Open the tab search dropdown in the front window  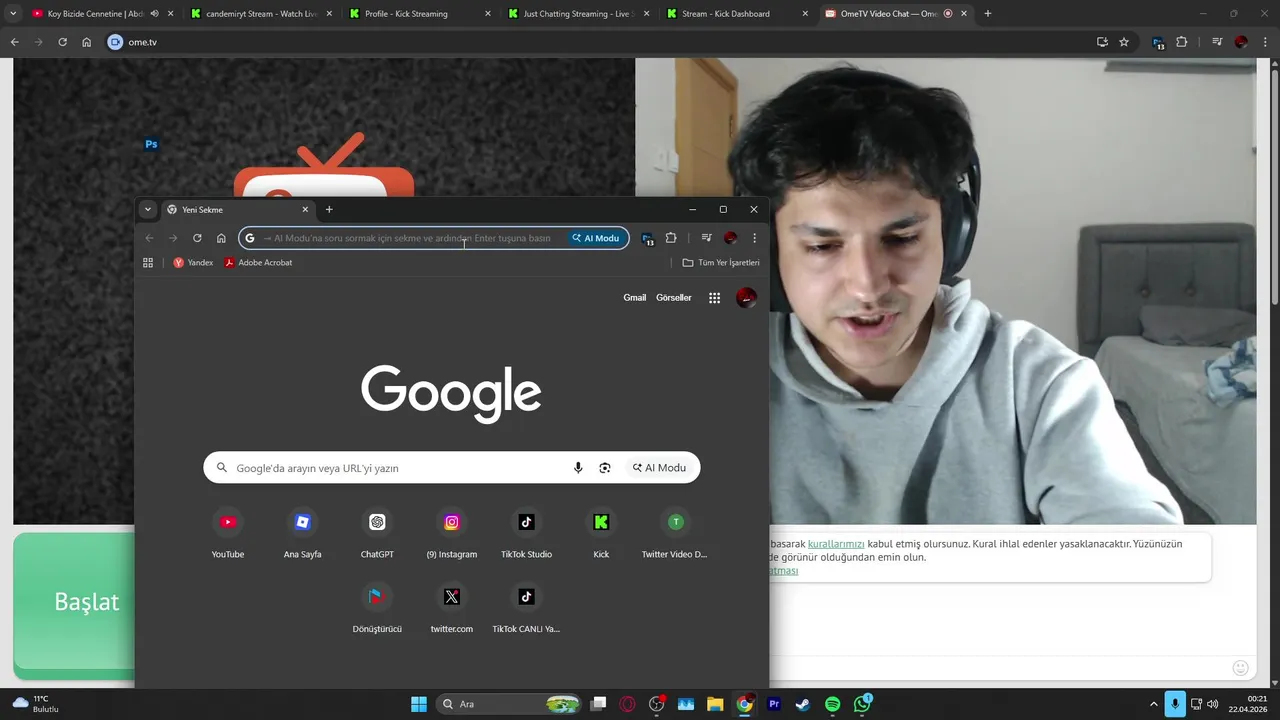[147, 210]
